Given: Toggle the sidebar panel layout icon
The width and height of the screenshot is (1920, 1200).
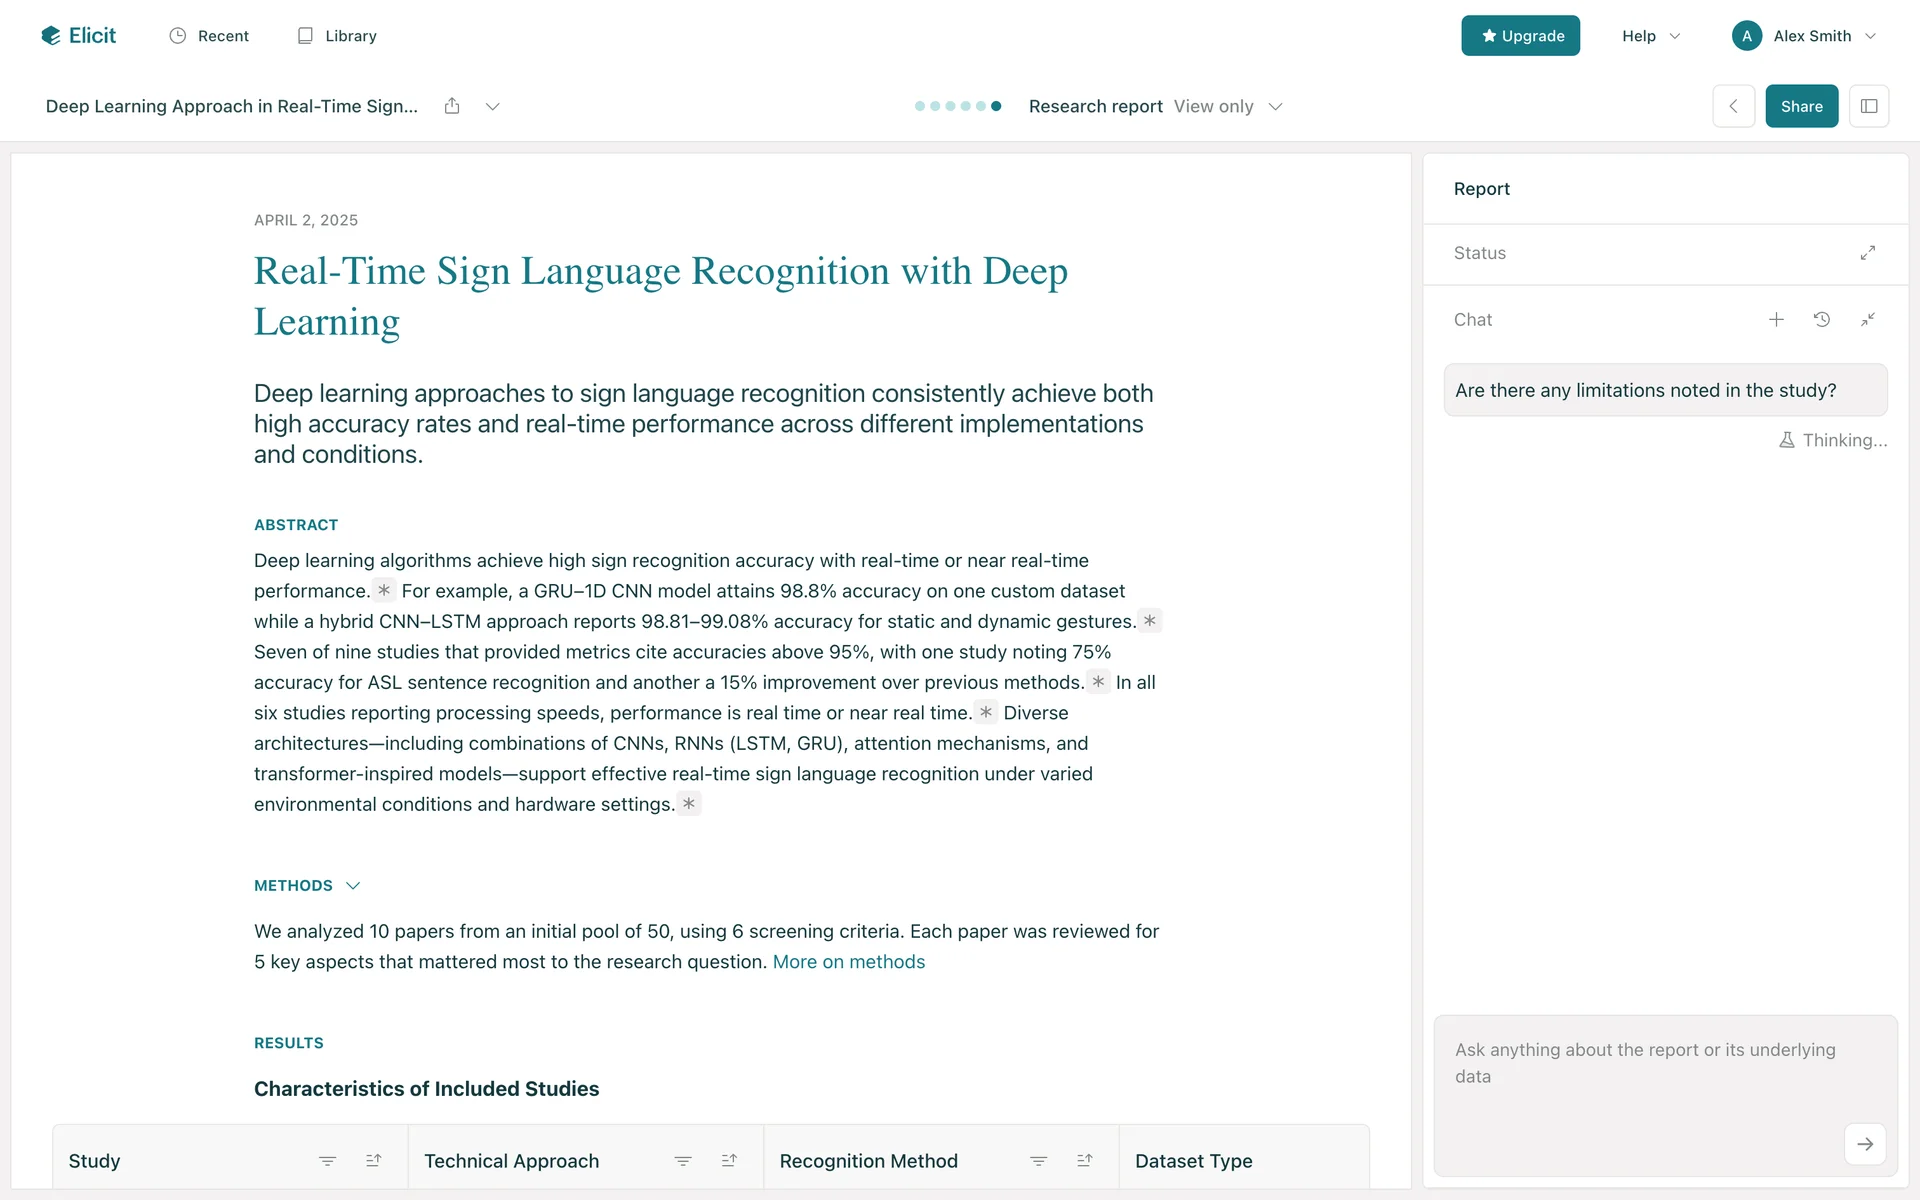Looking at the screenshot, I should (1868, 106).
